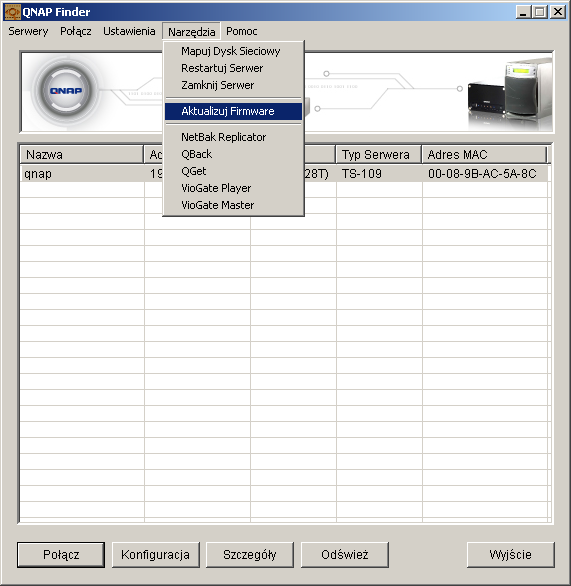
Task: Sort by the Nazwa column header
Action: point(82,155)
